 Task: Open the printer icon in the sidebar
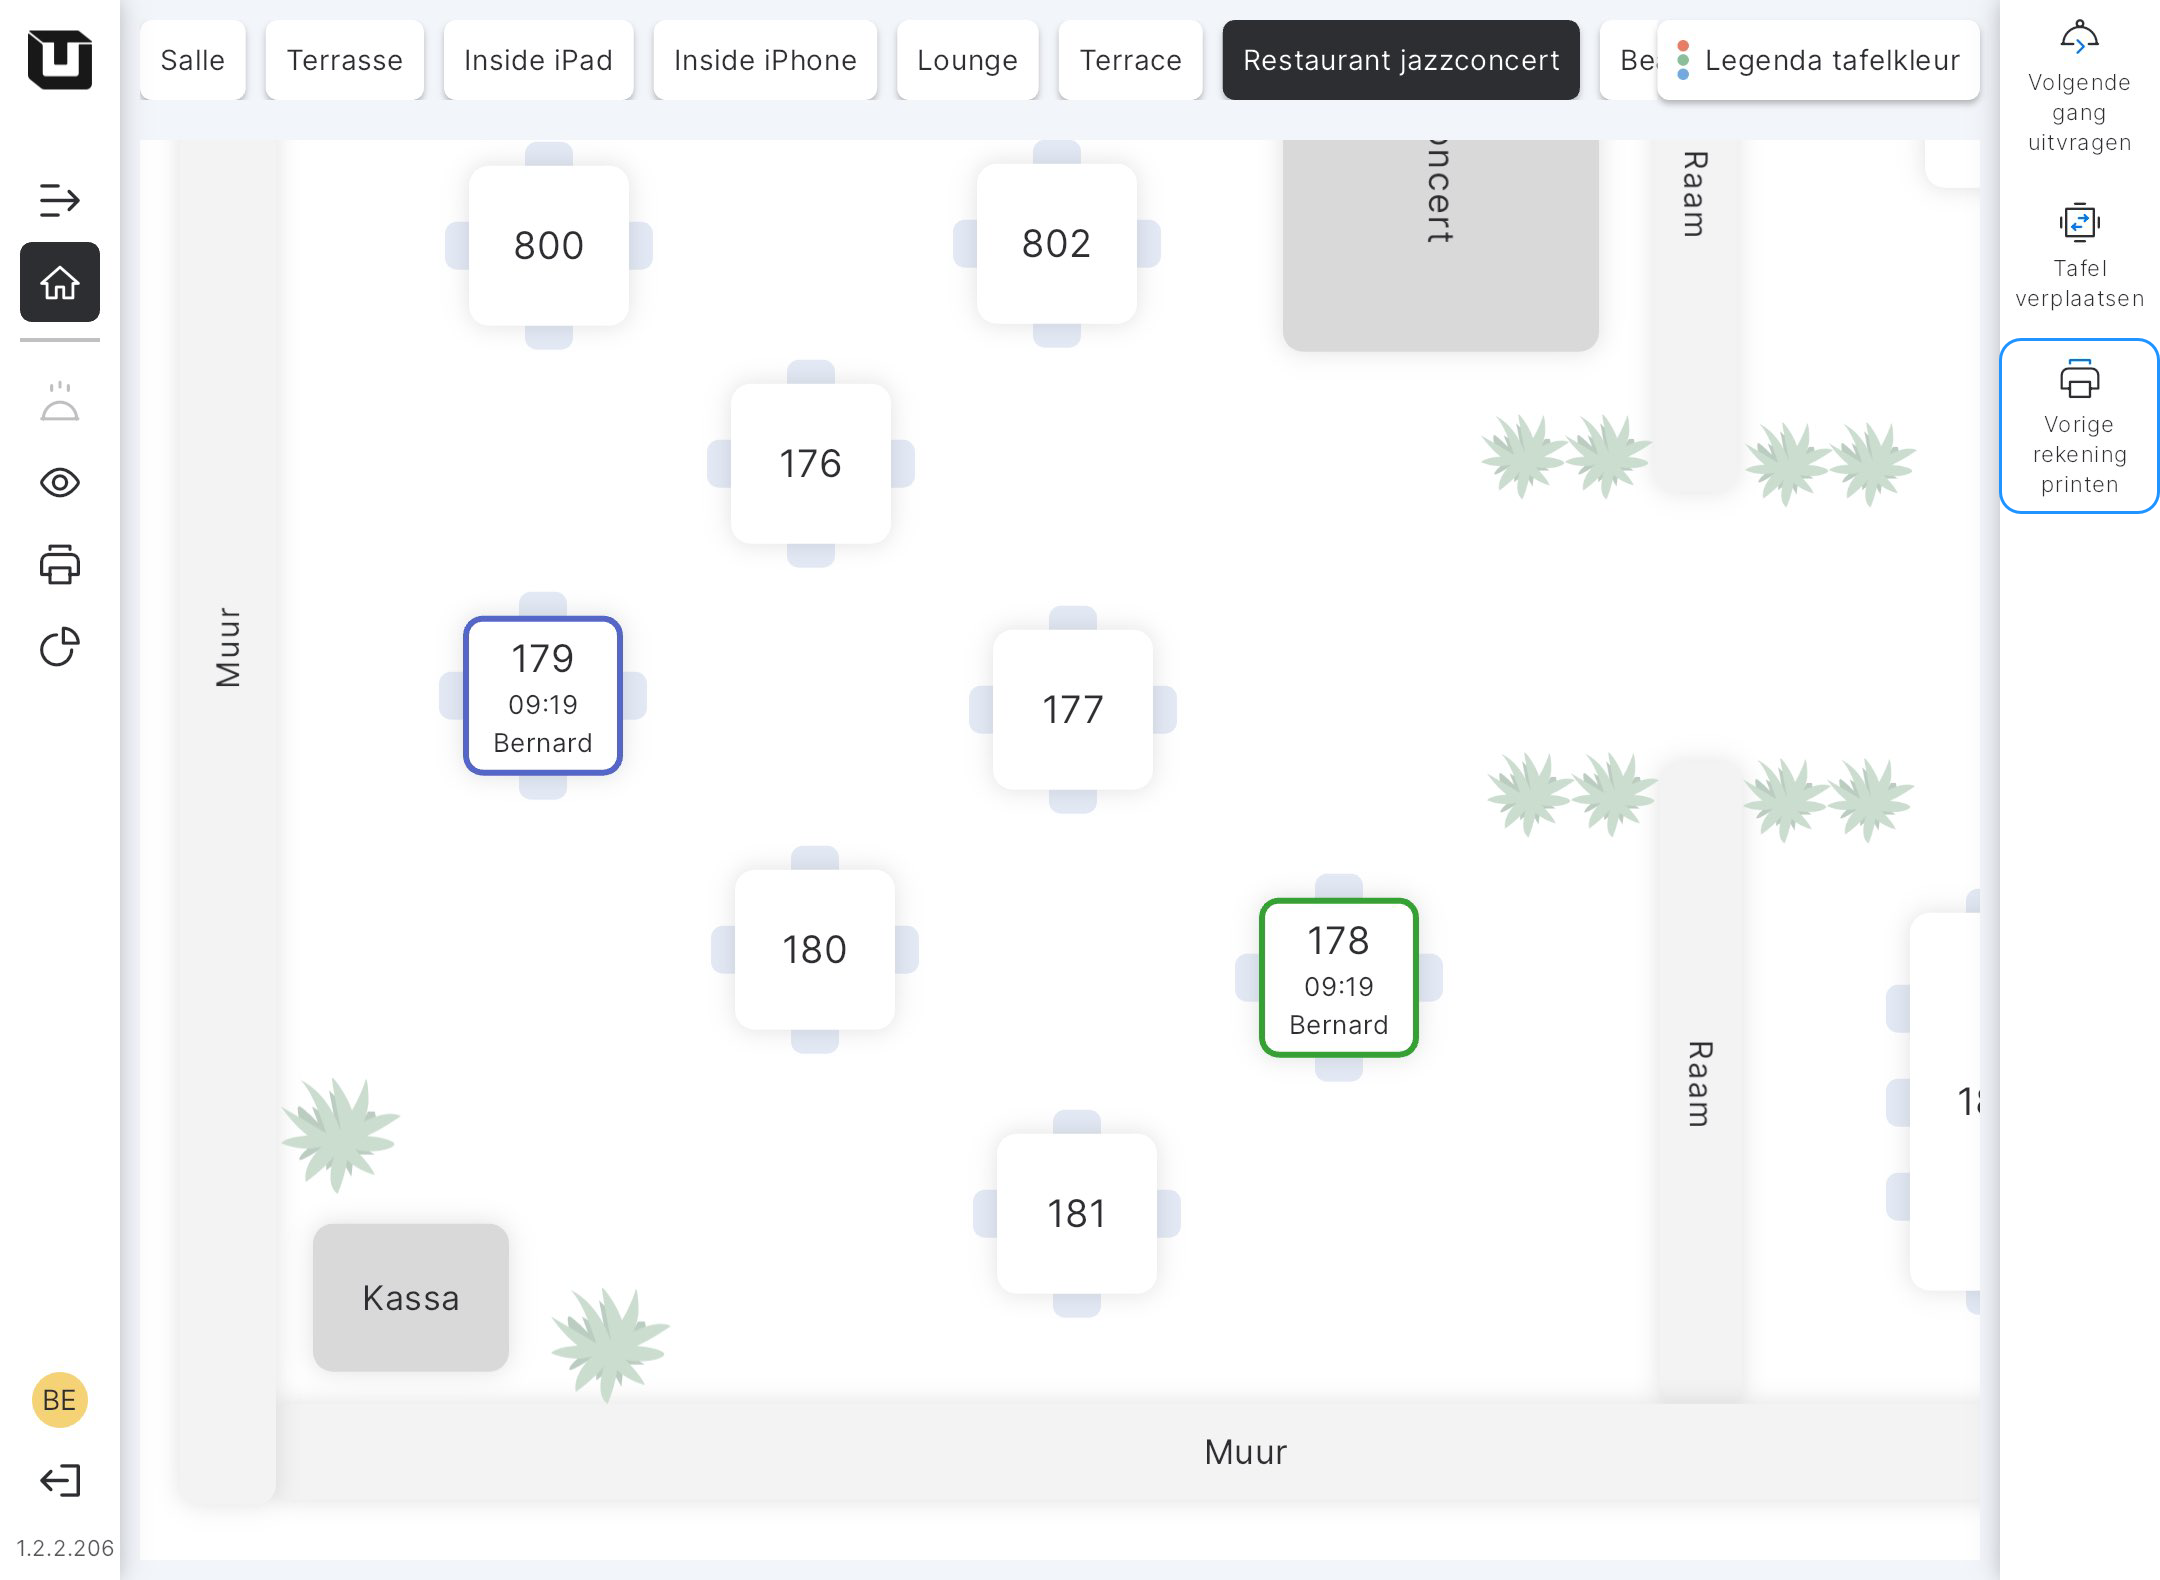click(x=59, y=565)
